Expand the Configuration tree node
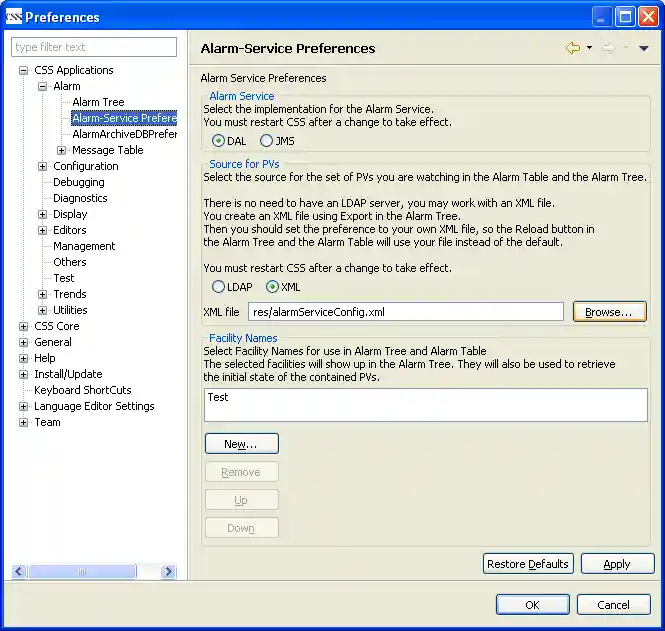Screen dimensions: 665x631 (x=43, y=167)
